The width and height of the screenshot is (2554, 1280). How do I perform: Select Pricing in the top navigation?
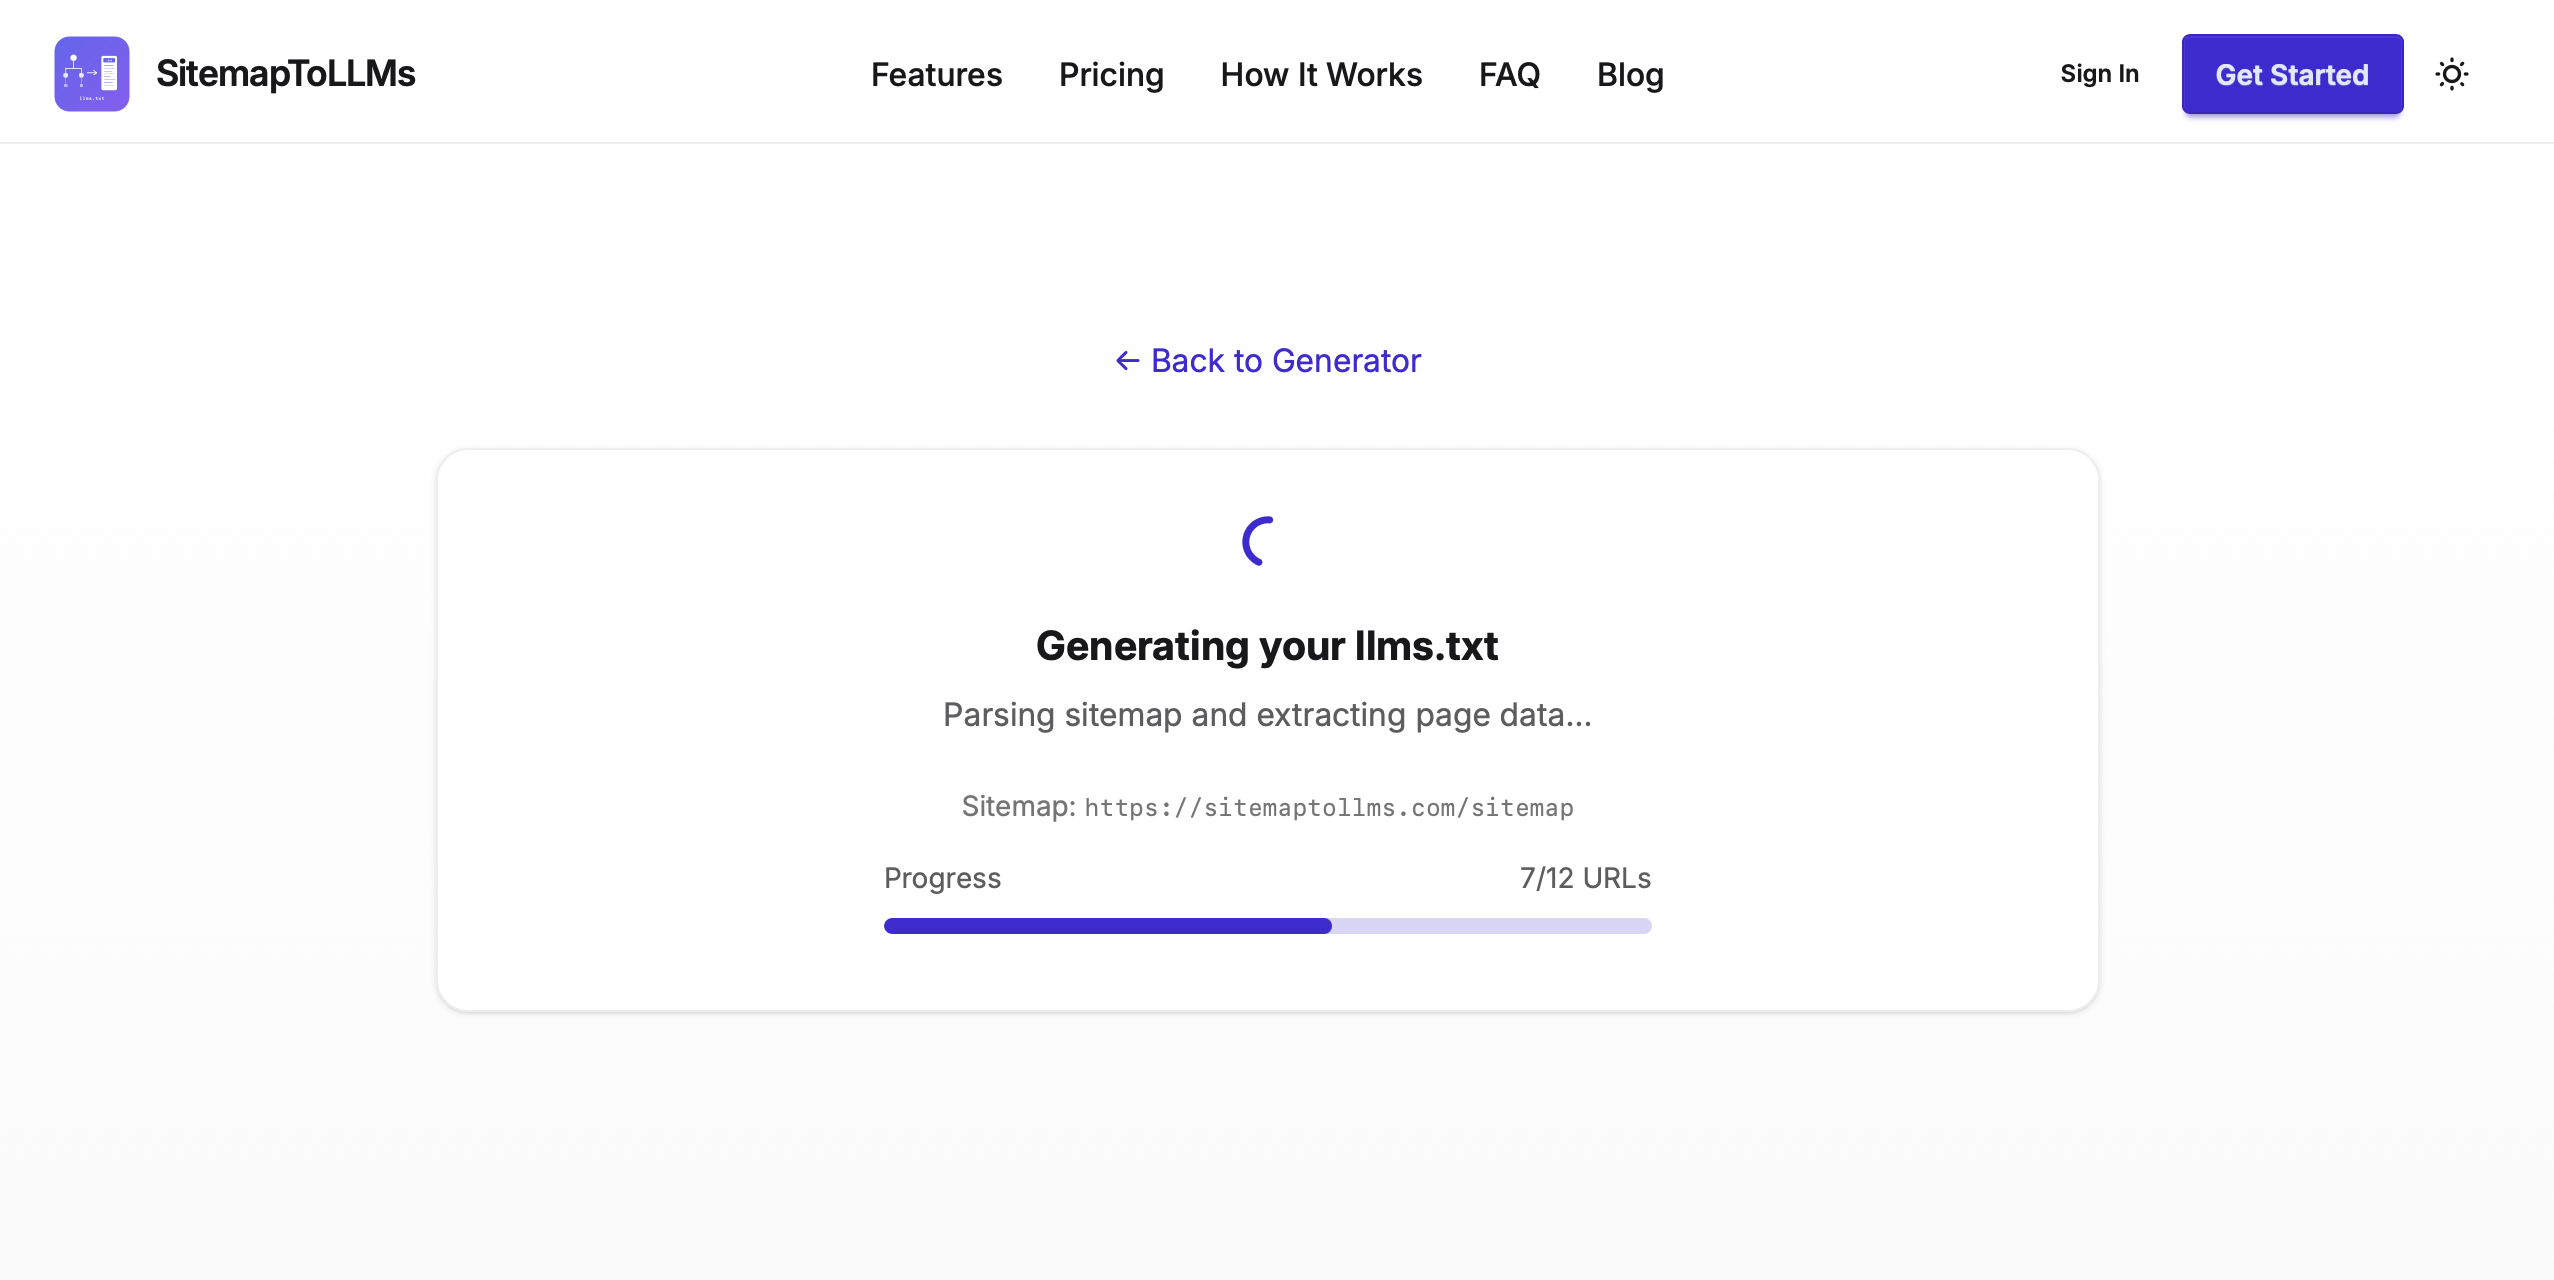(1111, 74)
